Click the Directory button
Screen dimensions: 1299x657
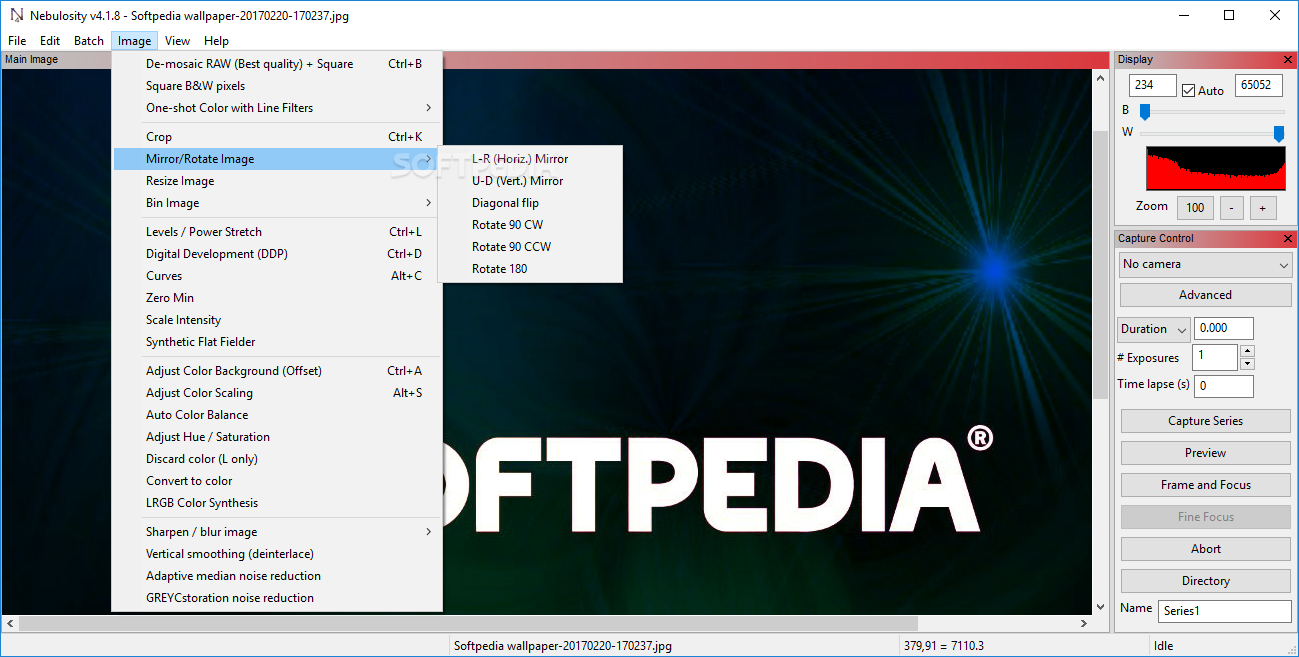[1205, 581]
